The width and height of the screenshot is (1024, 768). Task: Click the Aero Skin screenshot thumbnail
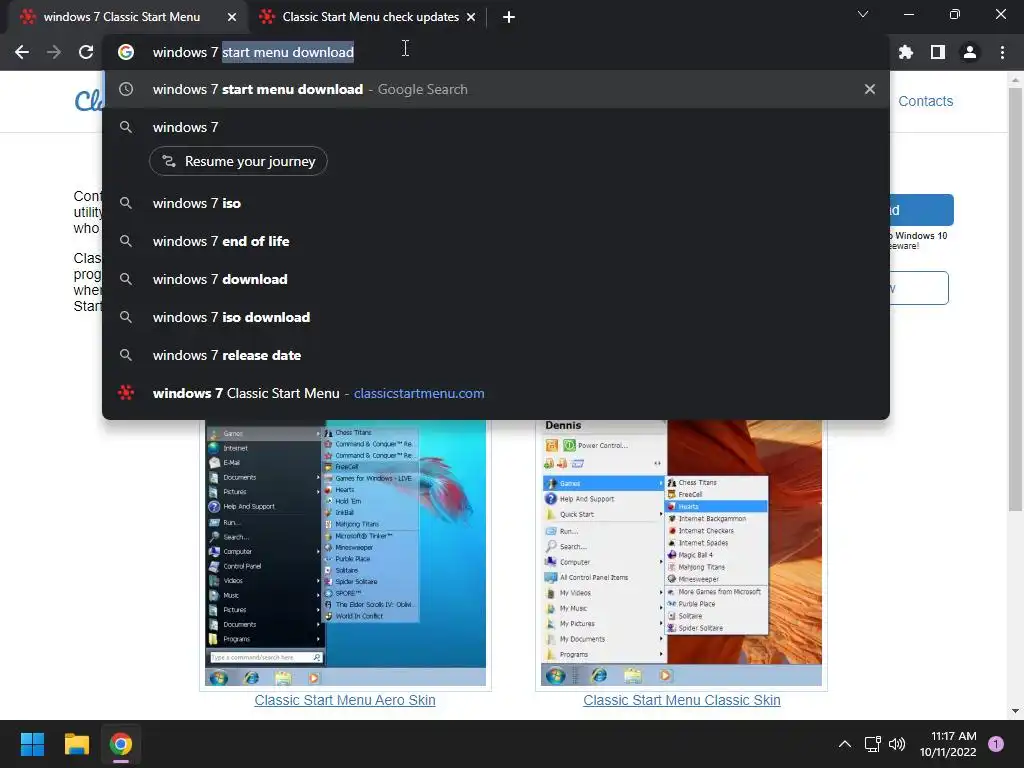345,553
